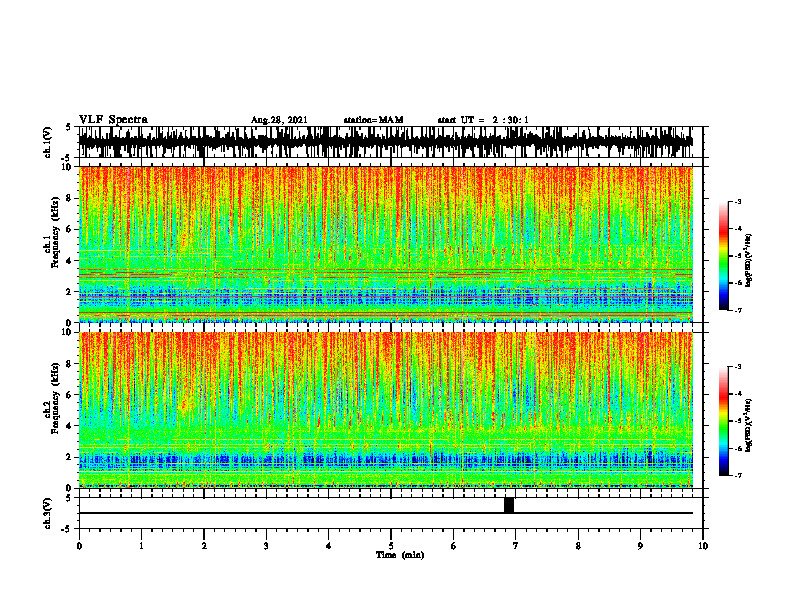Click the "2" kHz tick on ch.2 frequency axis
Screen dimensions: 792x612
(x=70, y=457)
